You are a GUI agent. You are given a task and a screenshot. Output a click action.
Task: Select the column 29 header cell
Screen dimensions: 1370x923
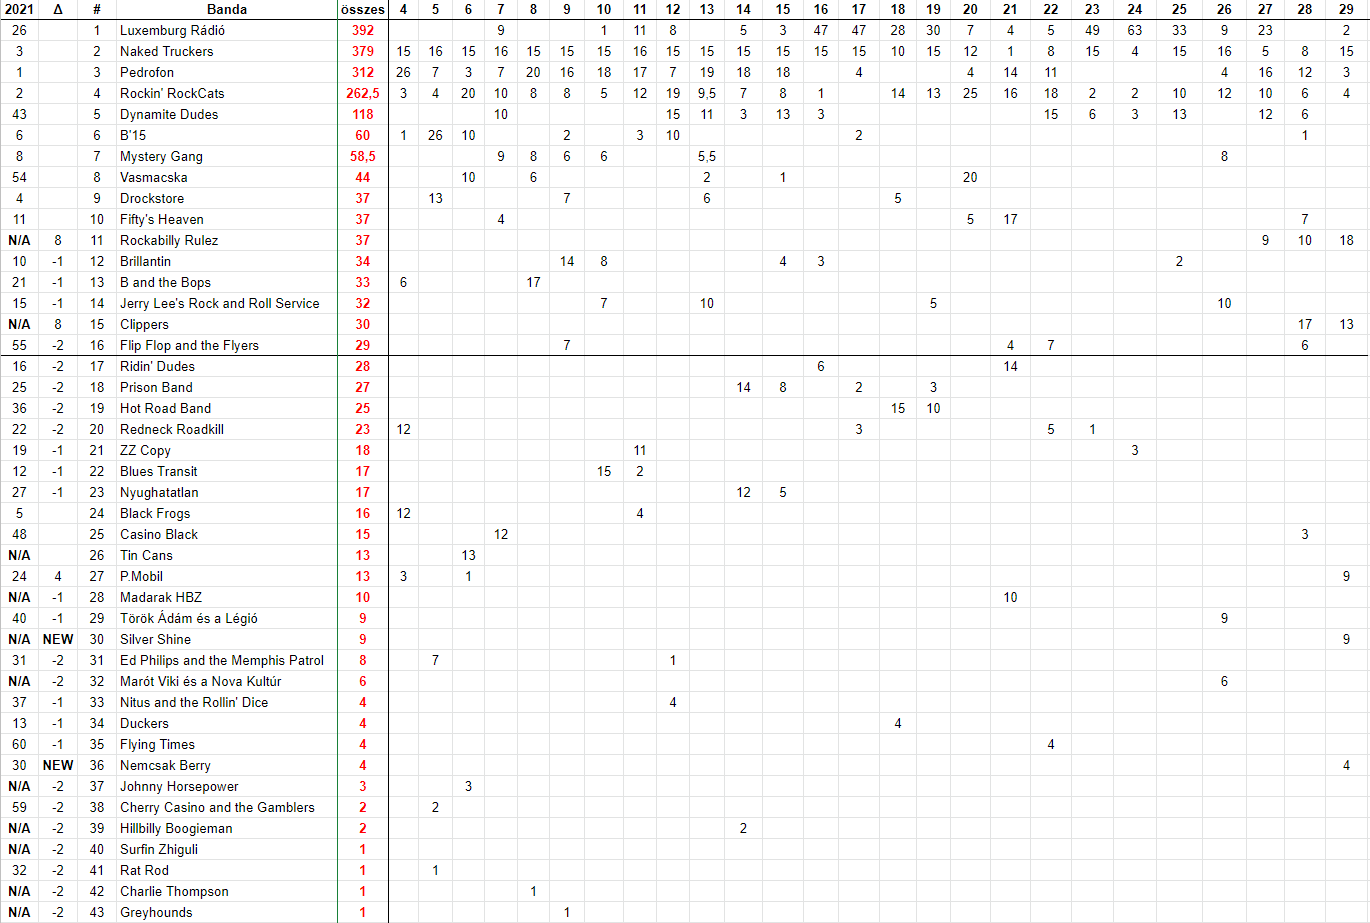point(1346,9)
